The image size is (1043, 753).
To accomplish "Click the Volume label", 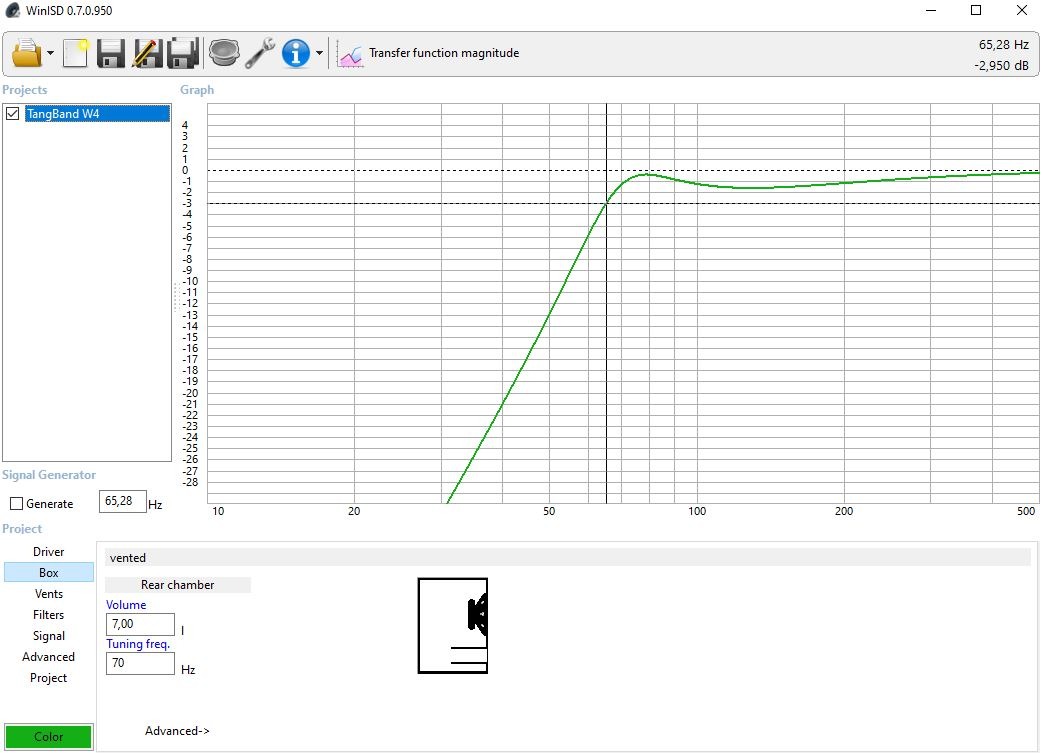I will [126, 605].
